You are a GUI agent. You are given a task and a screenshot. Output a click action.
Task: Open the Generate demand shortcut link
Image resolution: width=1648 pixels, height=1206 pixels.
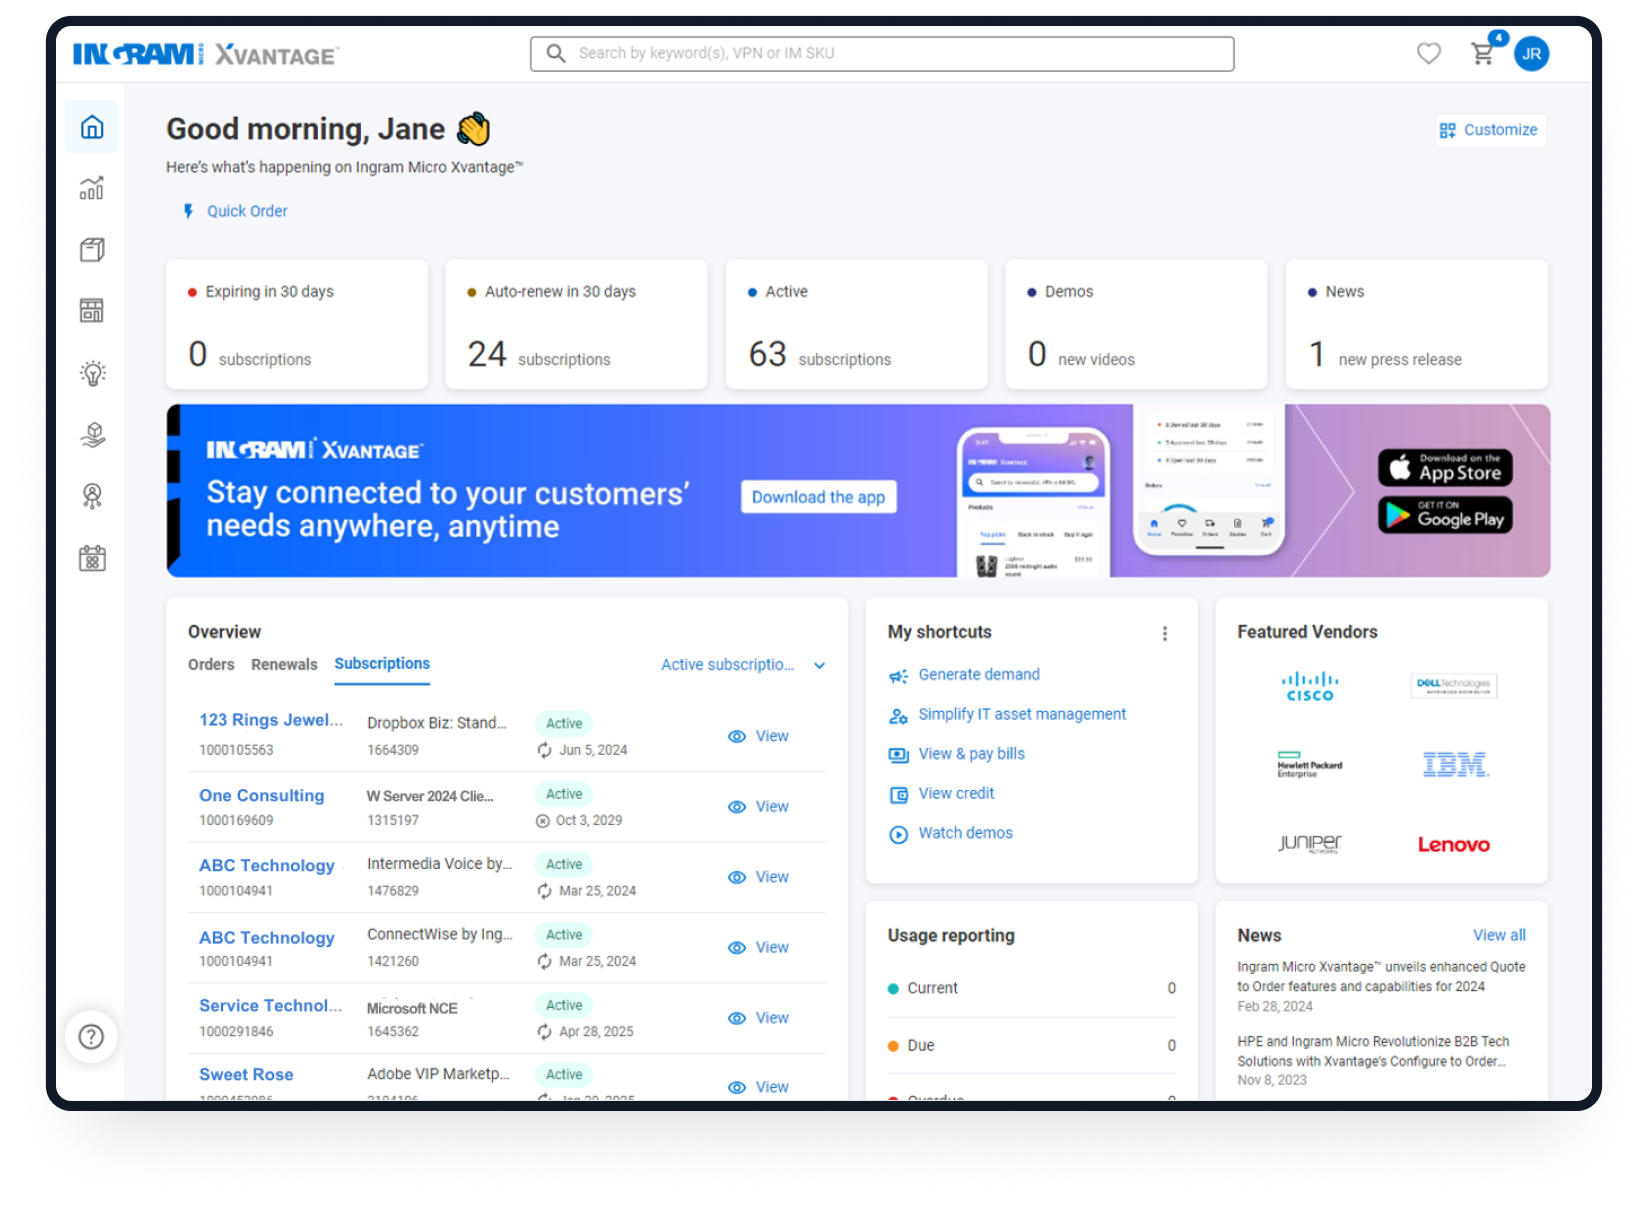pos(978,675)
